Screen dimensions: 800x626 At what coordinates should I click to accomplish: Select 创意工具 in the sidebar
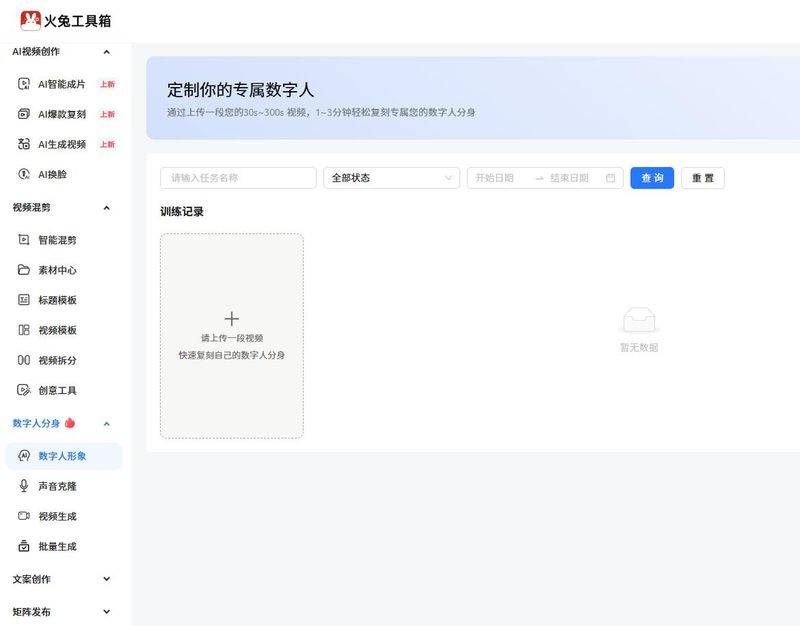tap(64, 390)
